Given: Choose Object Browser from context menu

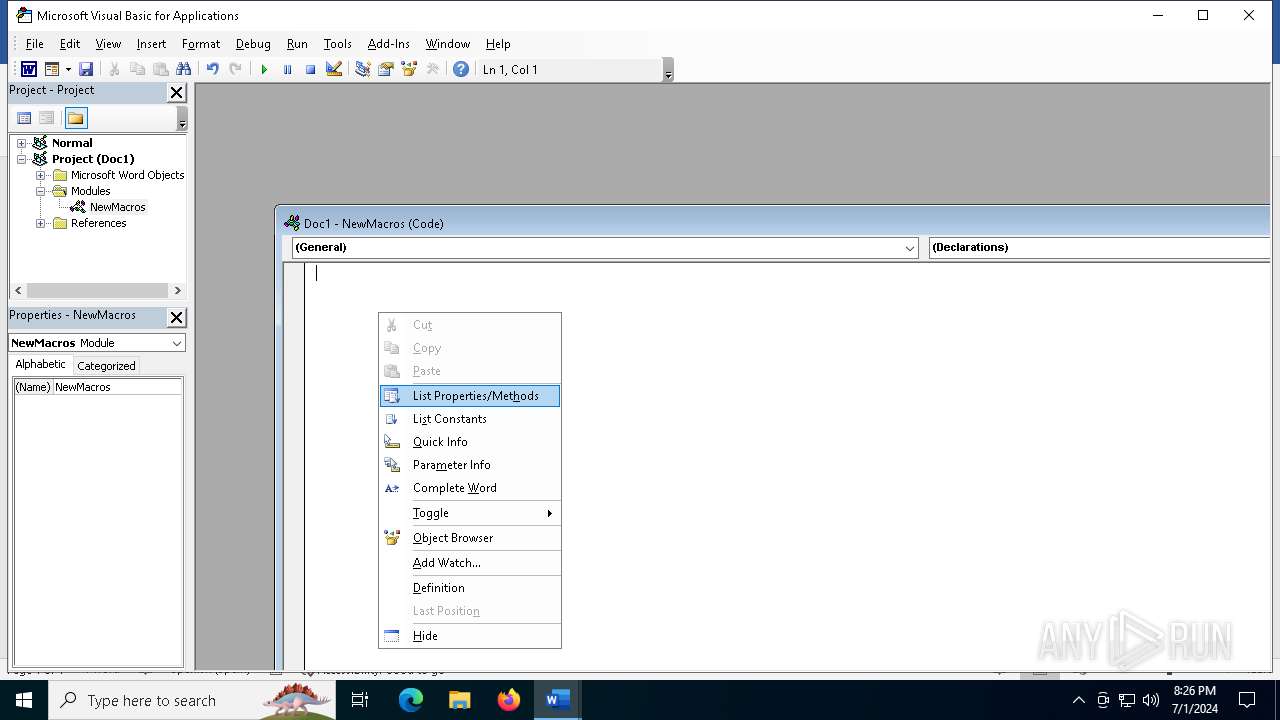Looking at the screenshot, I should coord(470,538).
